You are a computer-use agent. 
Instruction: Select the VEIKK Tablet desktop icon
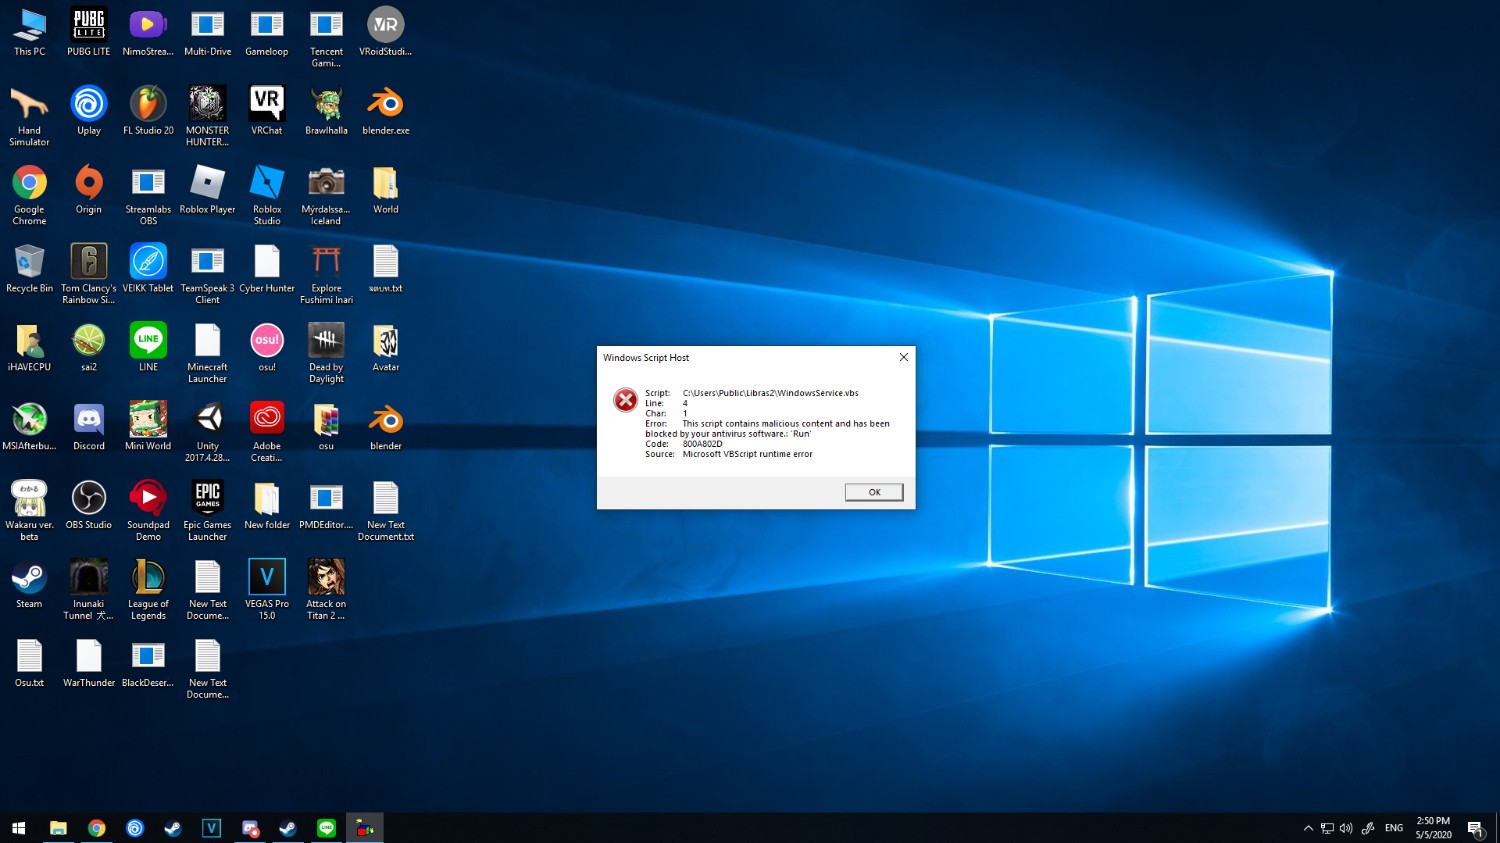tap(148, 269)
